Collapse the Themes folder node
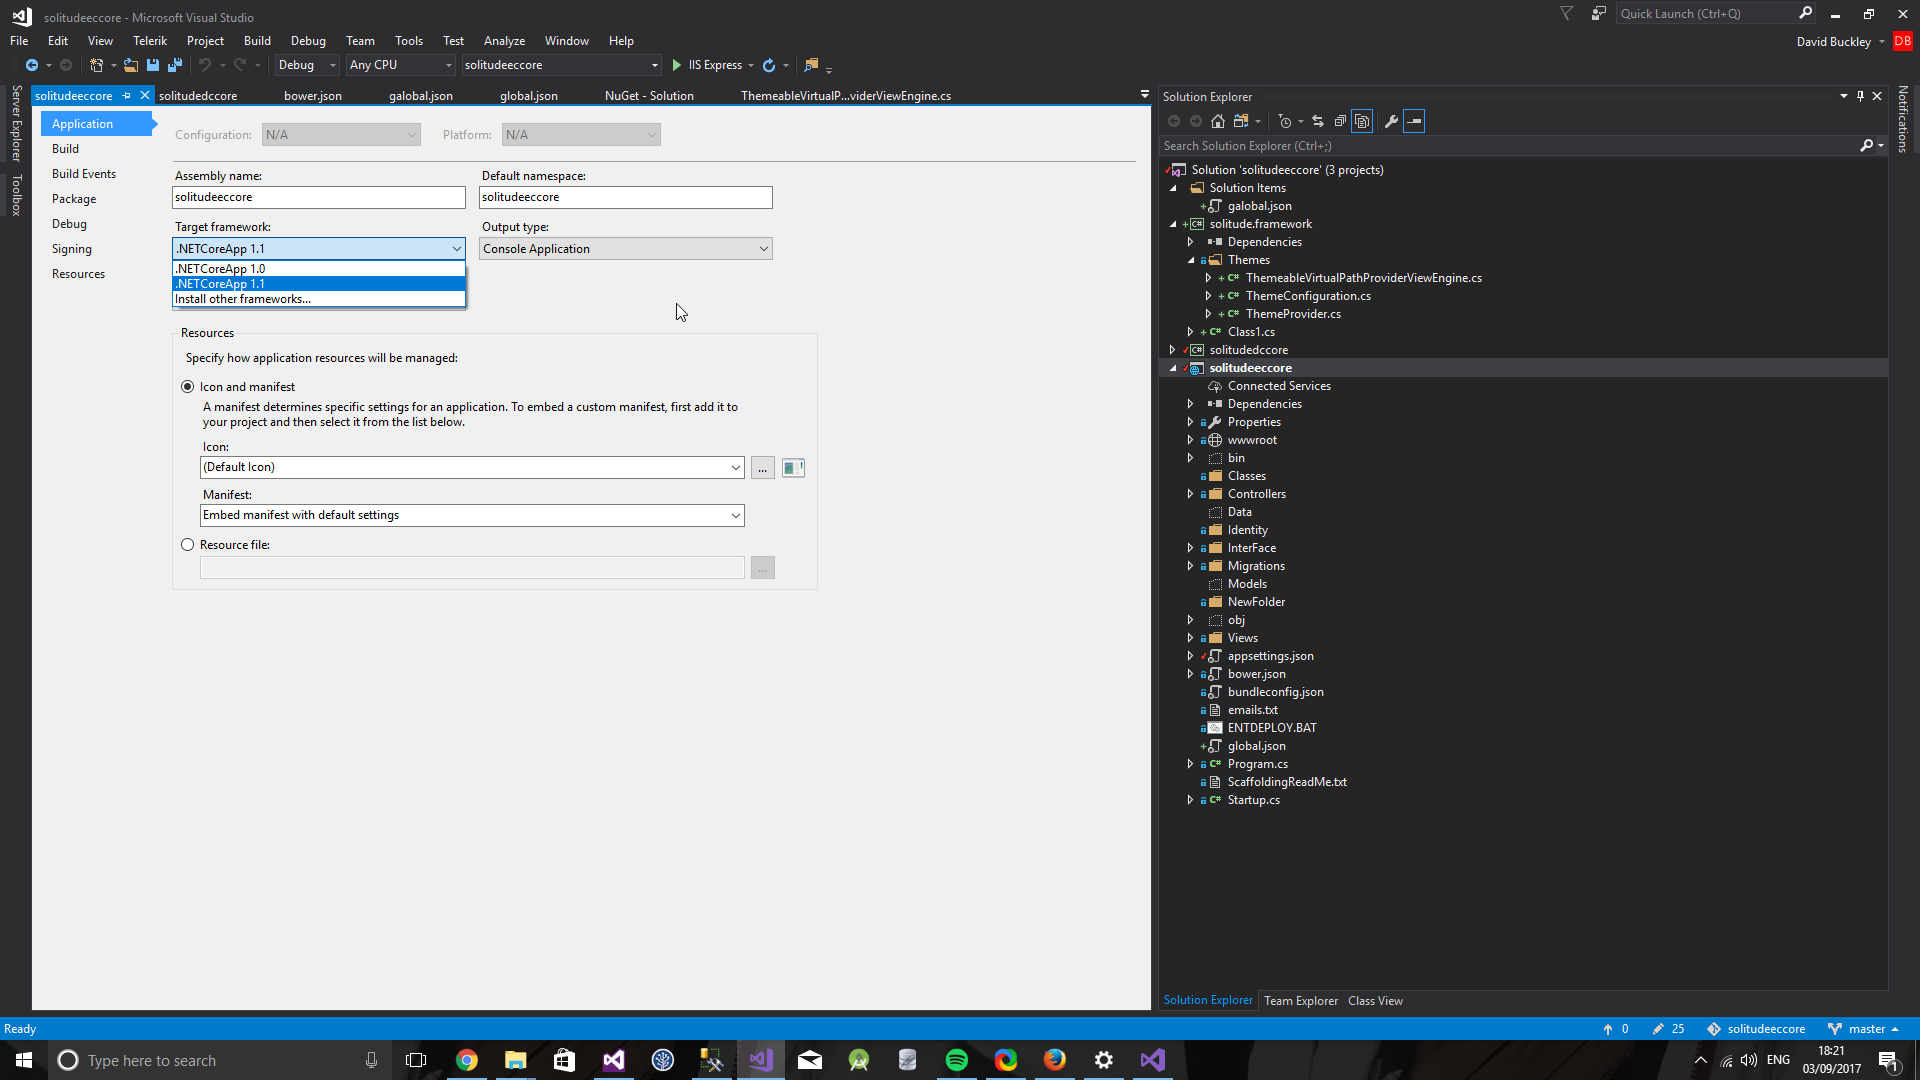The width and height of the screenshot is (1920, 1080). 1191,260
